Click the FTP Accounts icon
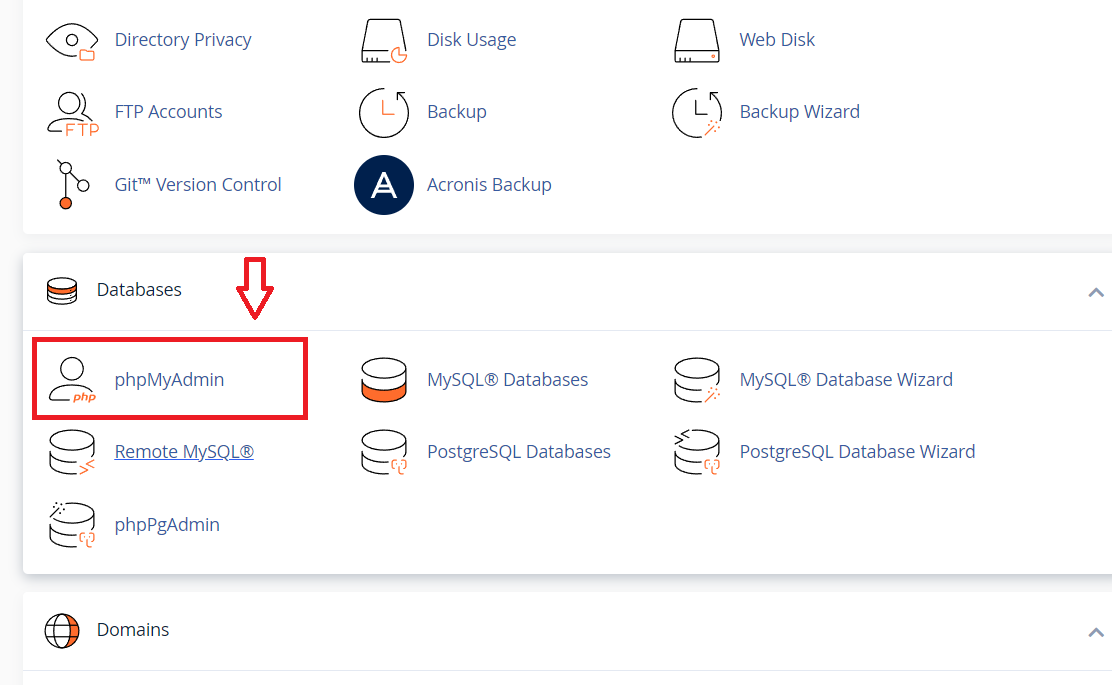1112x685 pixels. tap(72, 112)
